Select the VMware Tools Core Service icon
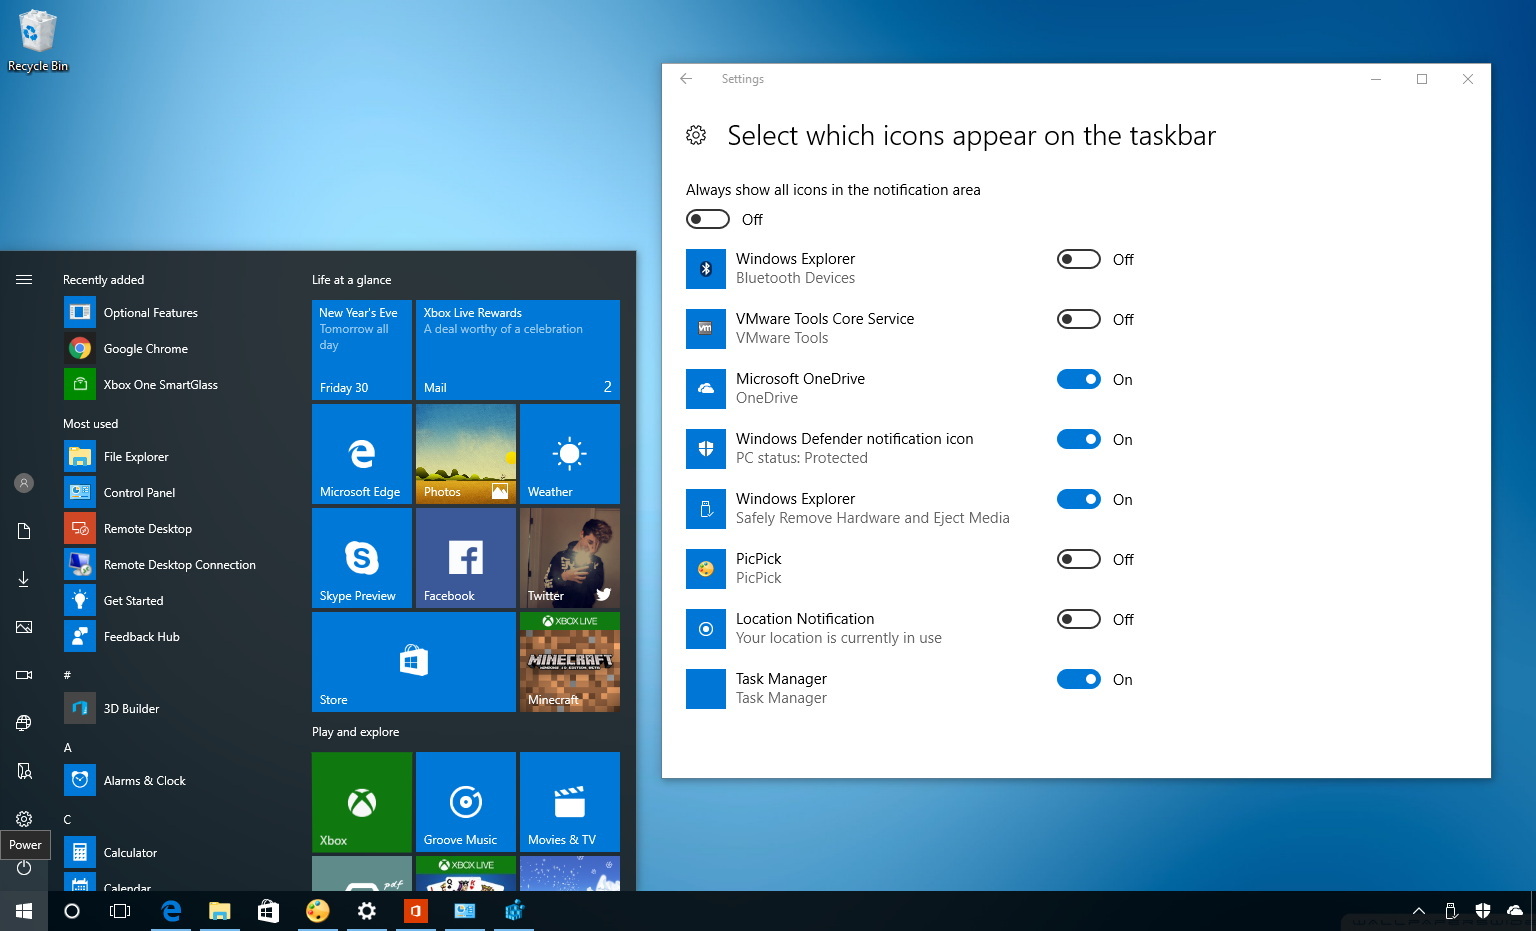1536x931 pixels. [706, 328]
